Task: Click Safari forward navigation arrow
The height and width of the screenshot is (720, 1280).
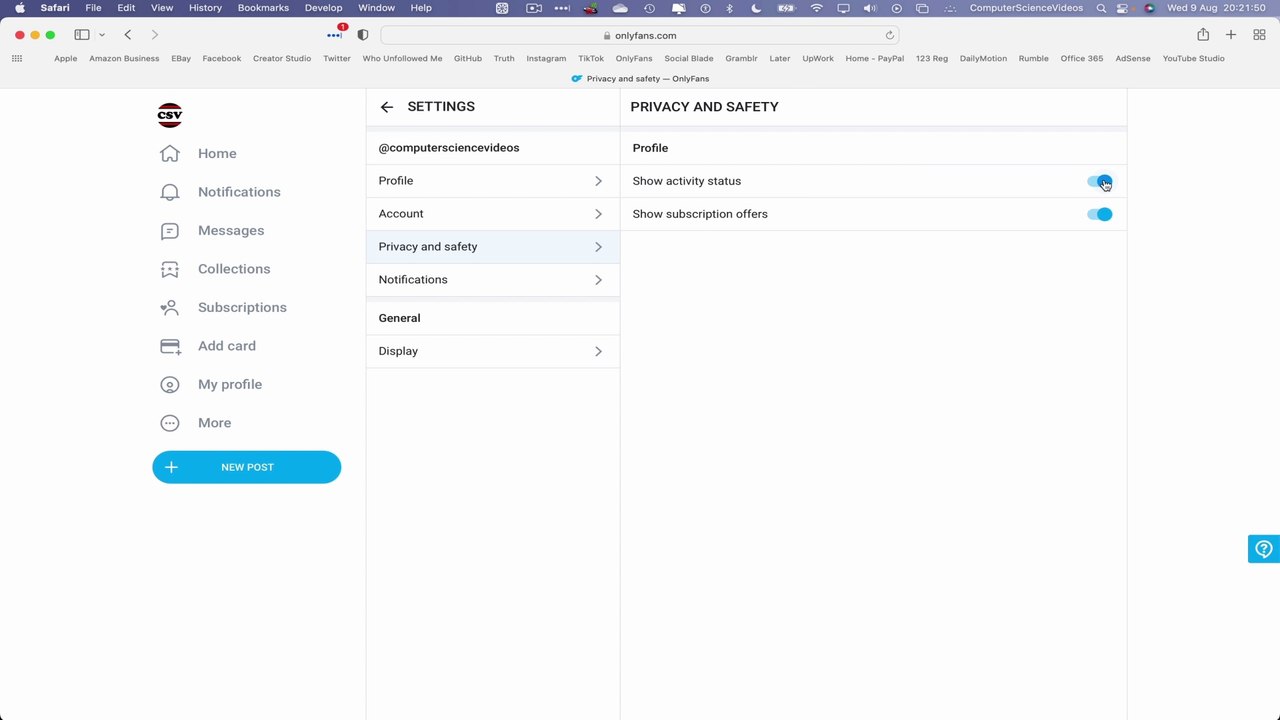Action: point(154,35)
